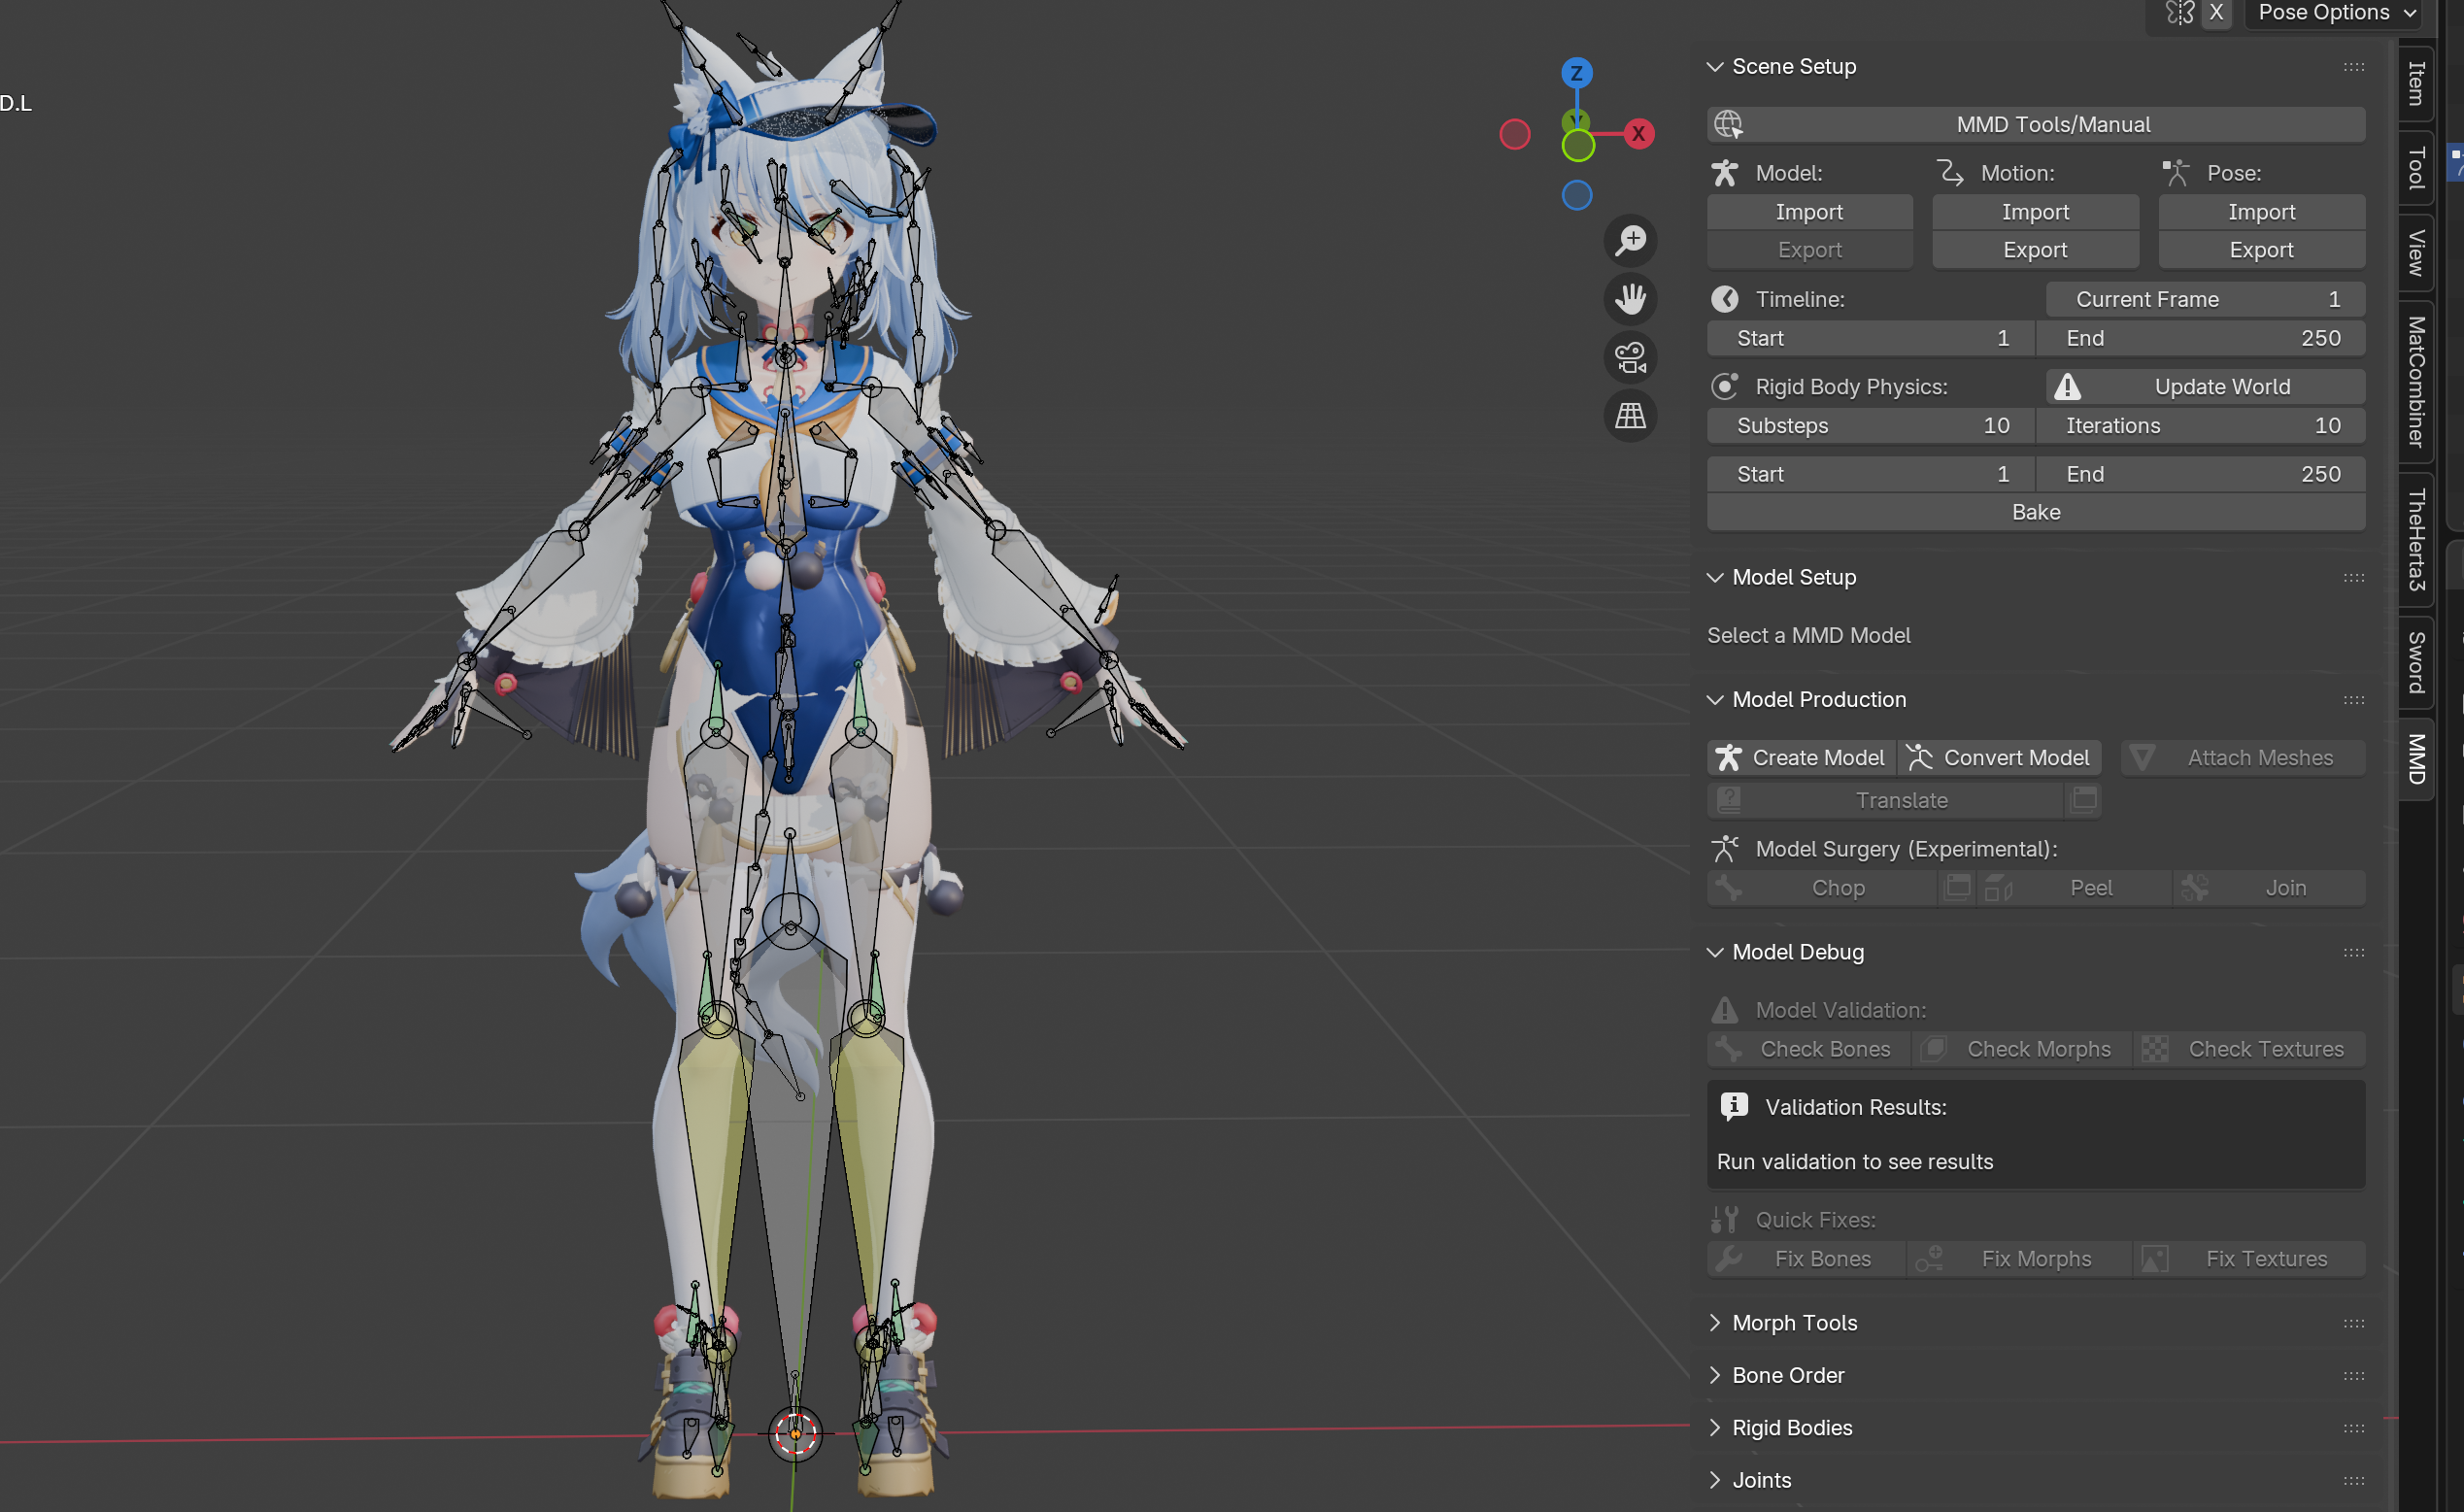Expand the Rigid Bodies panel

coord(1791,1428)
